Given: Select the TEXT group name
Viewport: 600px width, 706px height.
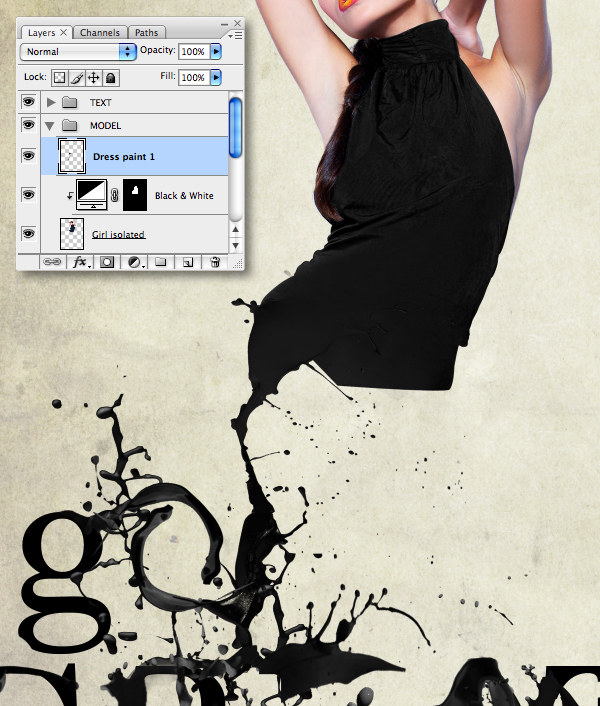Looking at the screenshot, I should click(x=100, y=103).
